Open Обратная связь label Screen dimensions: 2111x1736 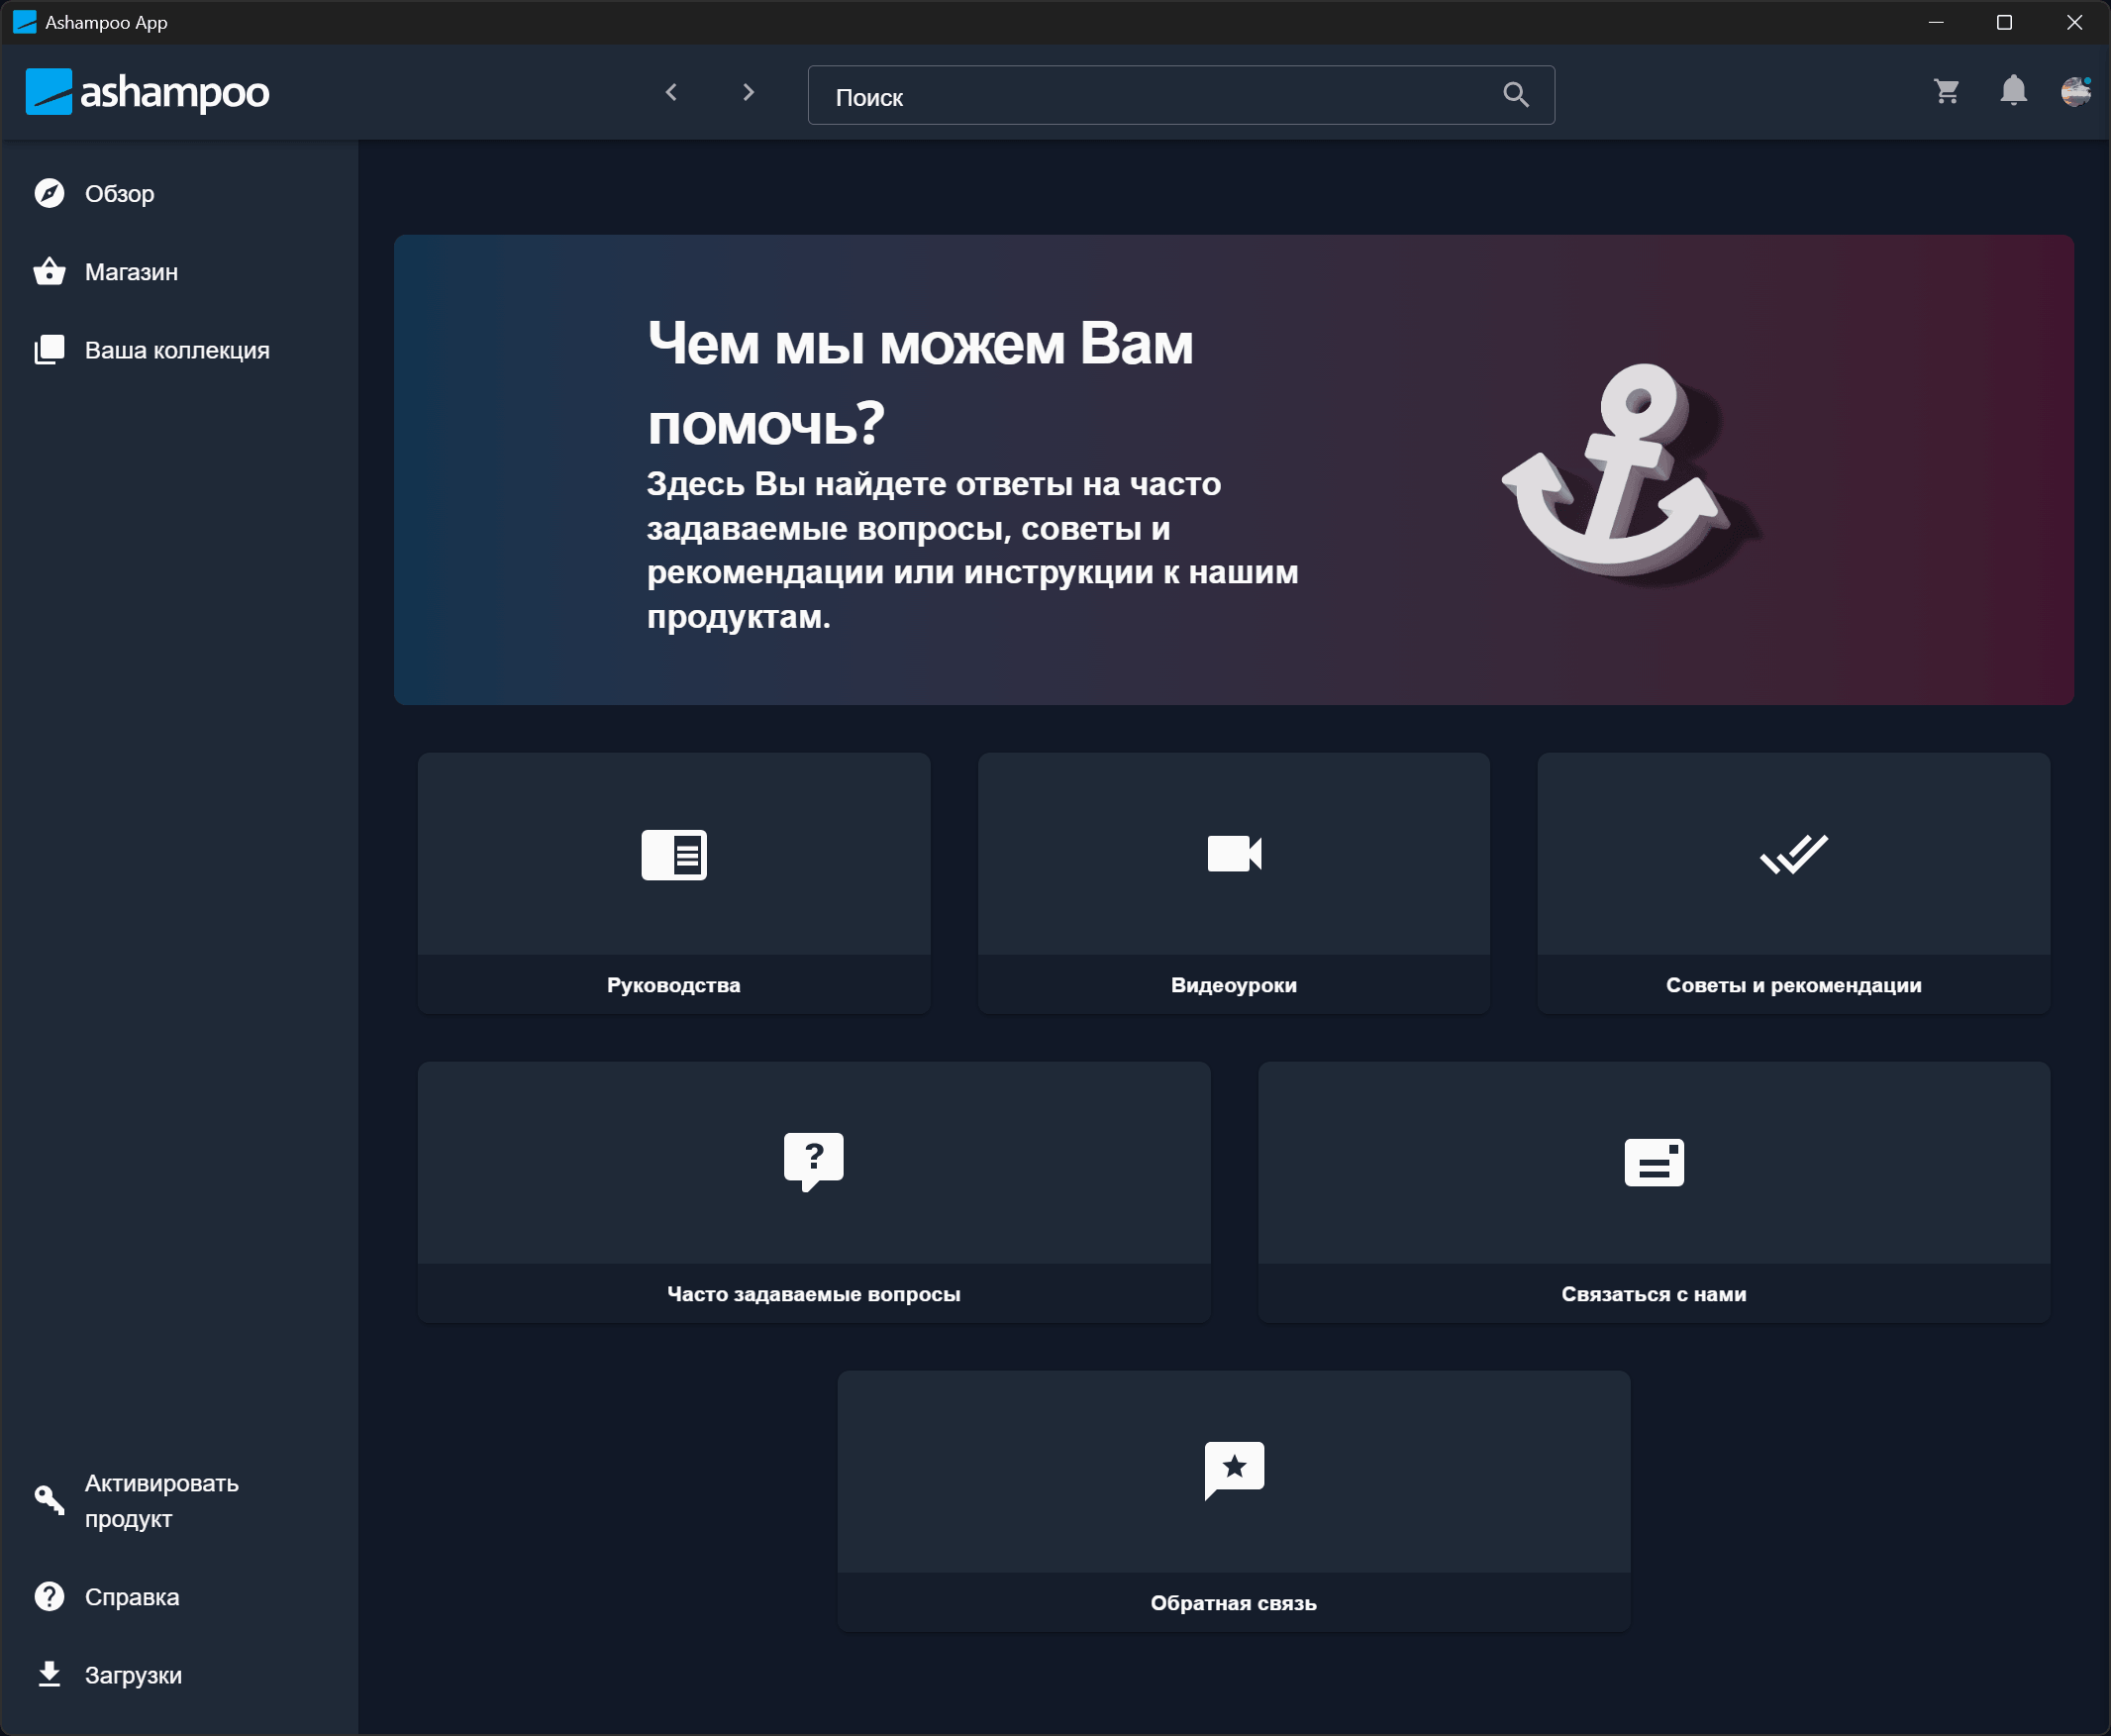[x=1234, y=1603]
